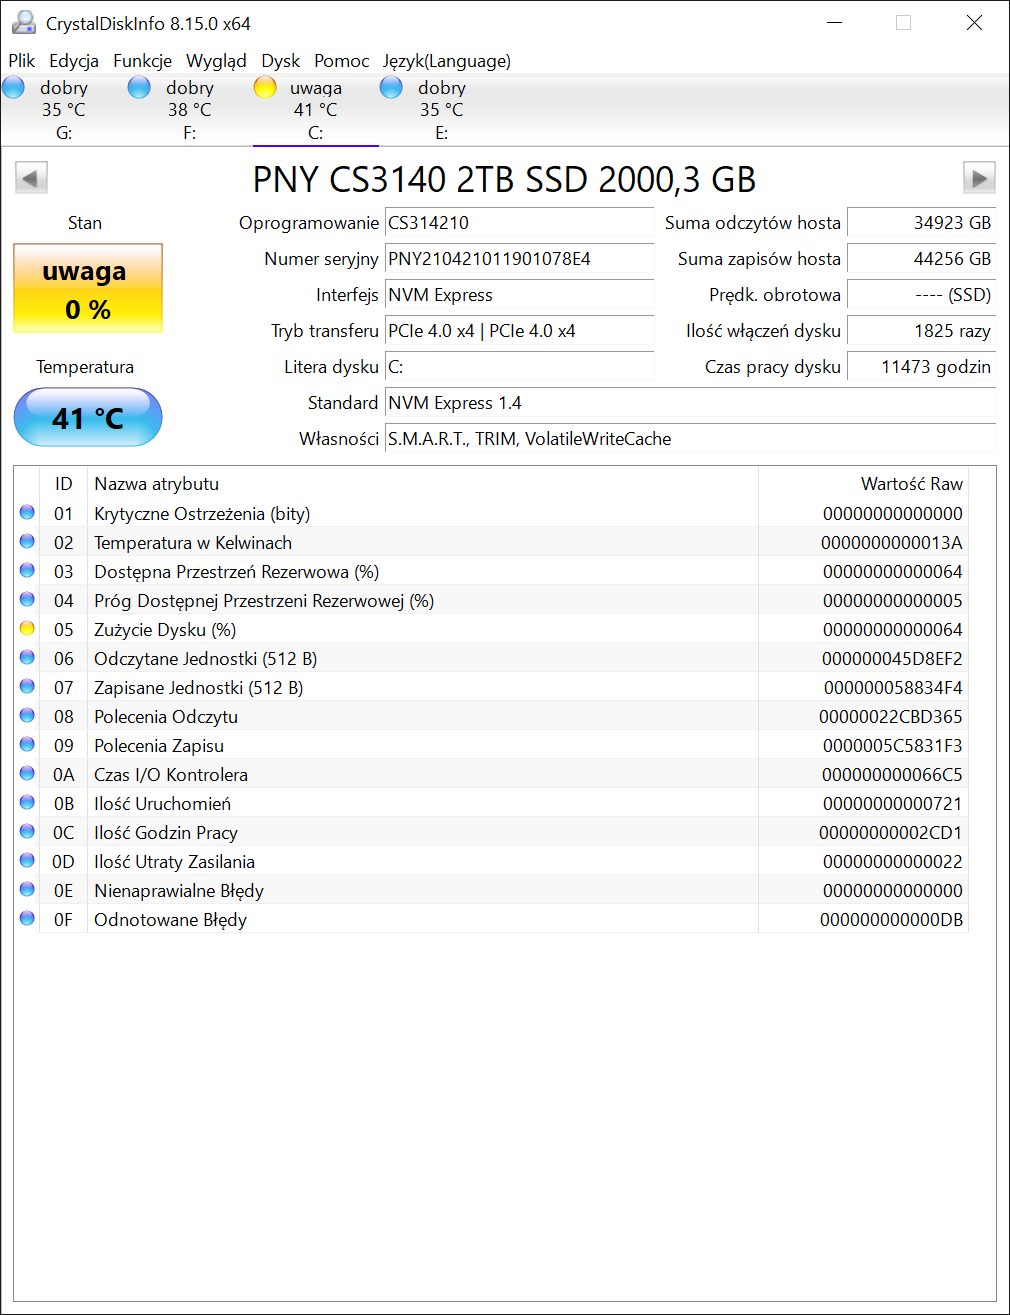The width and height of the screenshot is (1010, 1315).
Task: Select the yellow warning indicator for drive C:
Action: (x=265, y=87)
